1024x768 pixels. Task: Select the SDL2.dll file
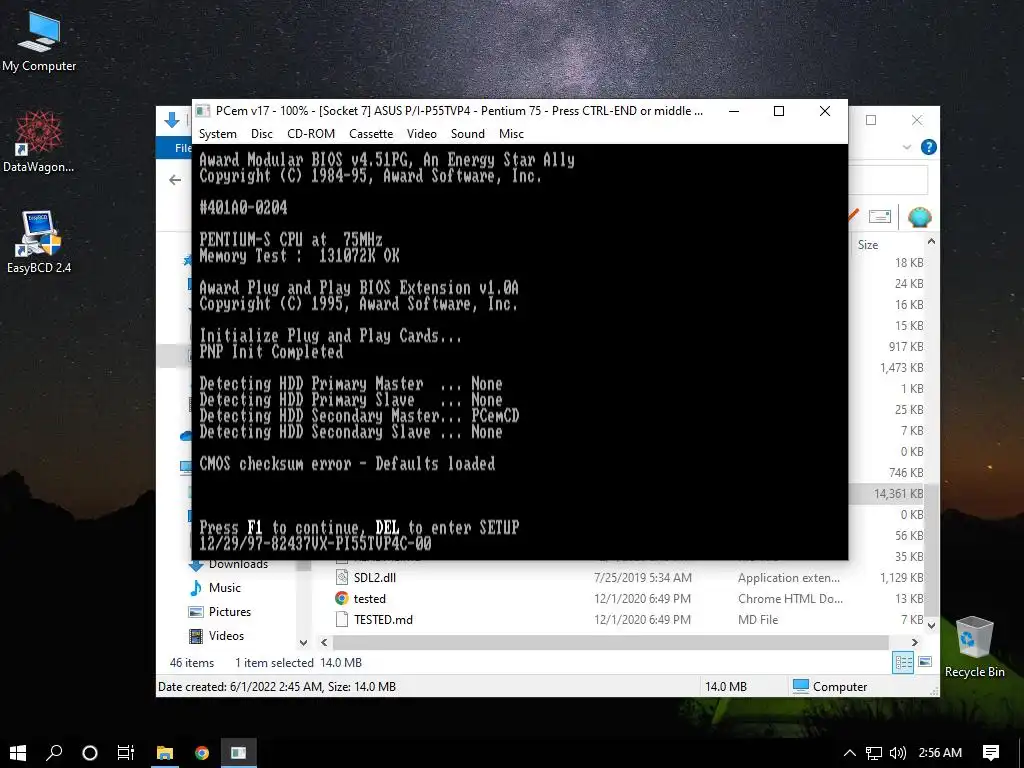[x=375, y=577]
